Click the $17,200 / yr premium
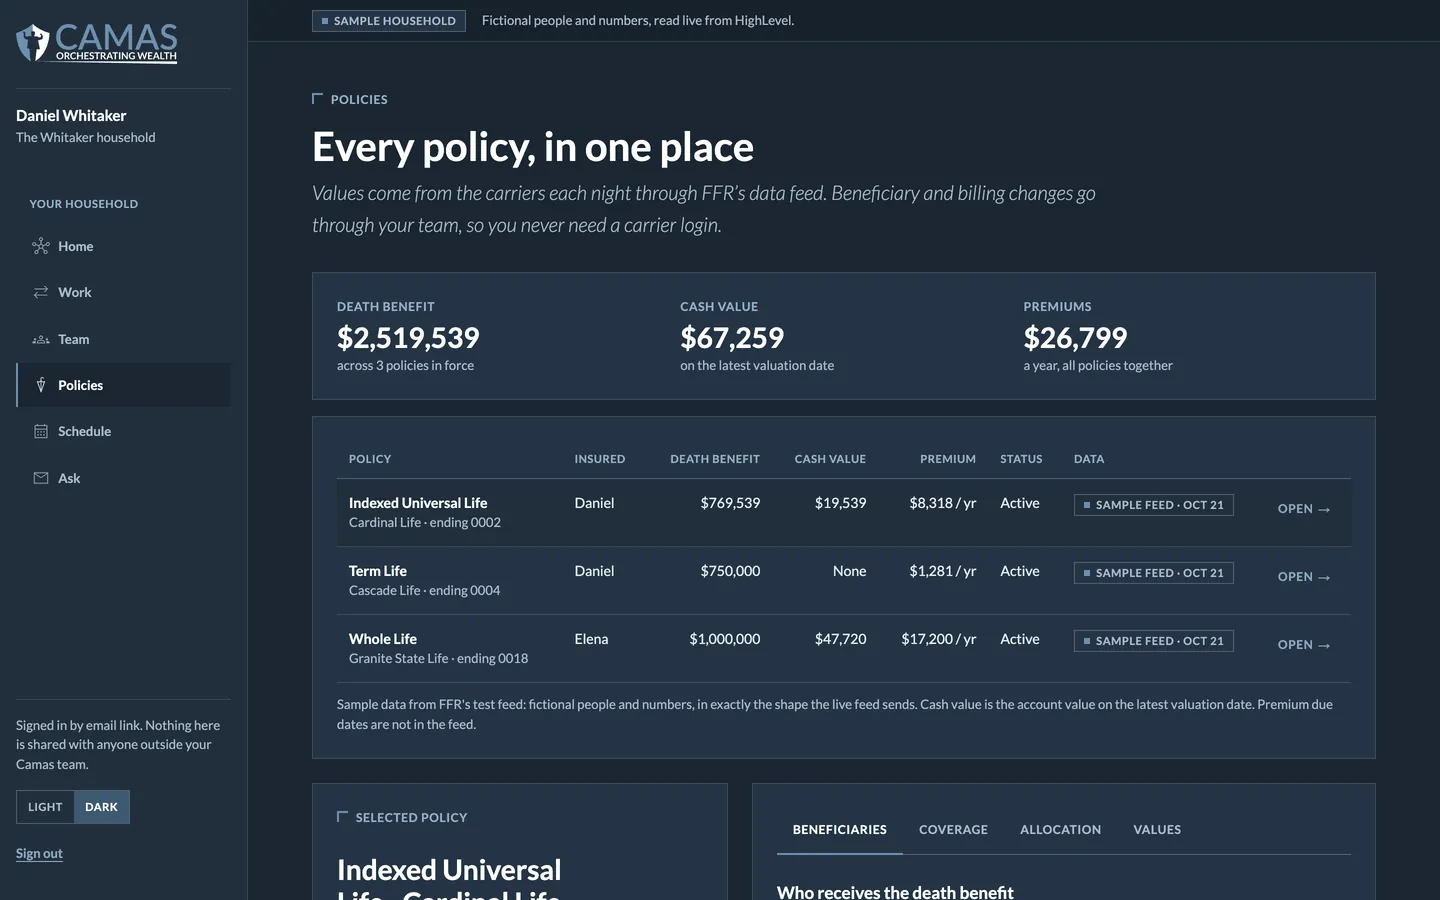Viewport: 1440px width, 900px height. pos(939,639)
